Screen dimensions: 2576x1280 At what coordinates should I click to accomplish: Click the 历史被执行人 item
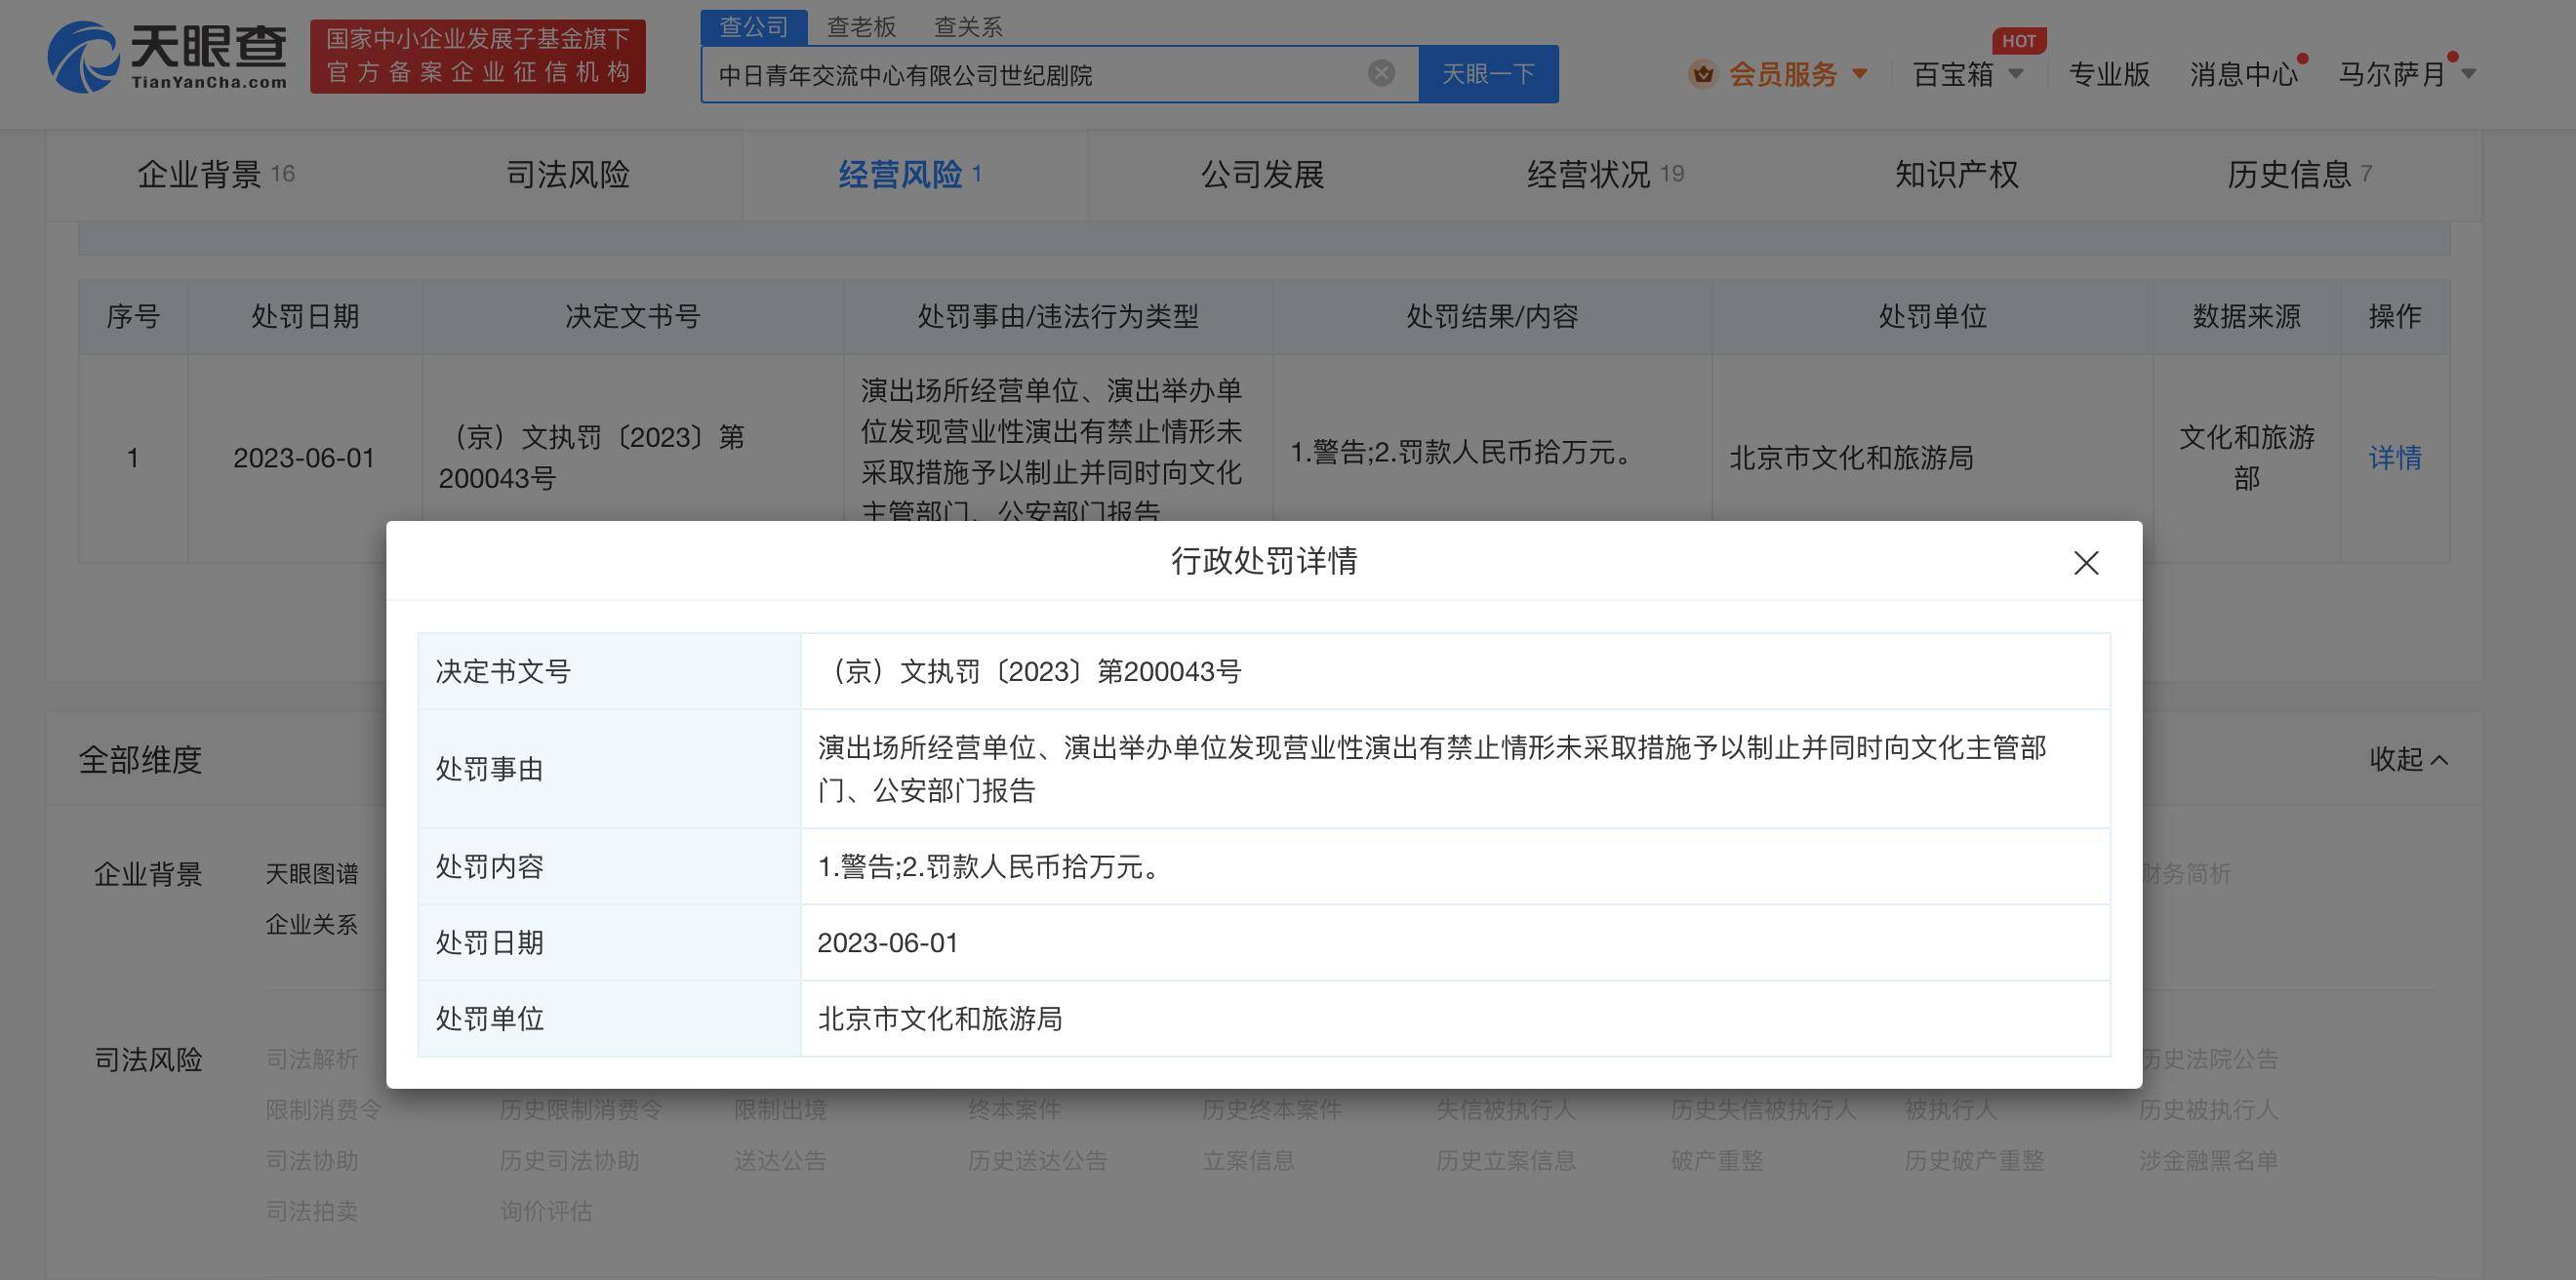click(x=2208, y=1110)
